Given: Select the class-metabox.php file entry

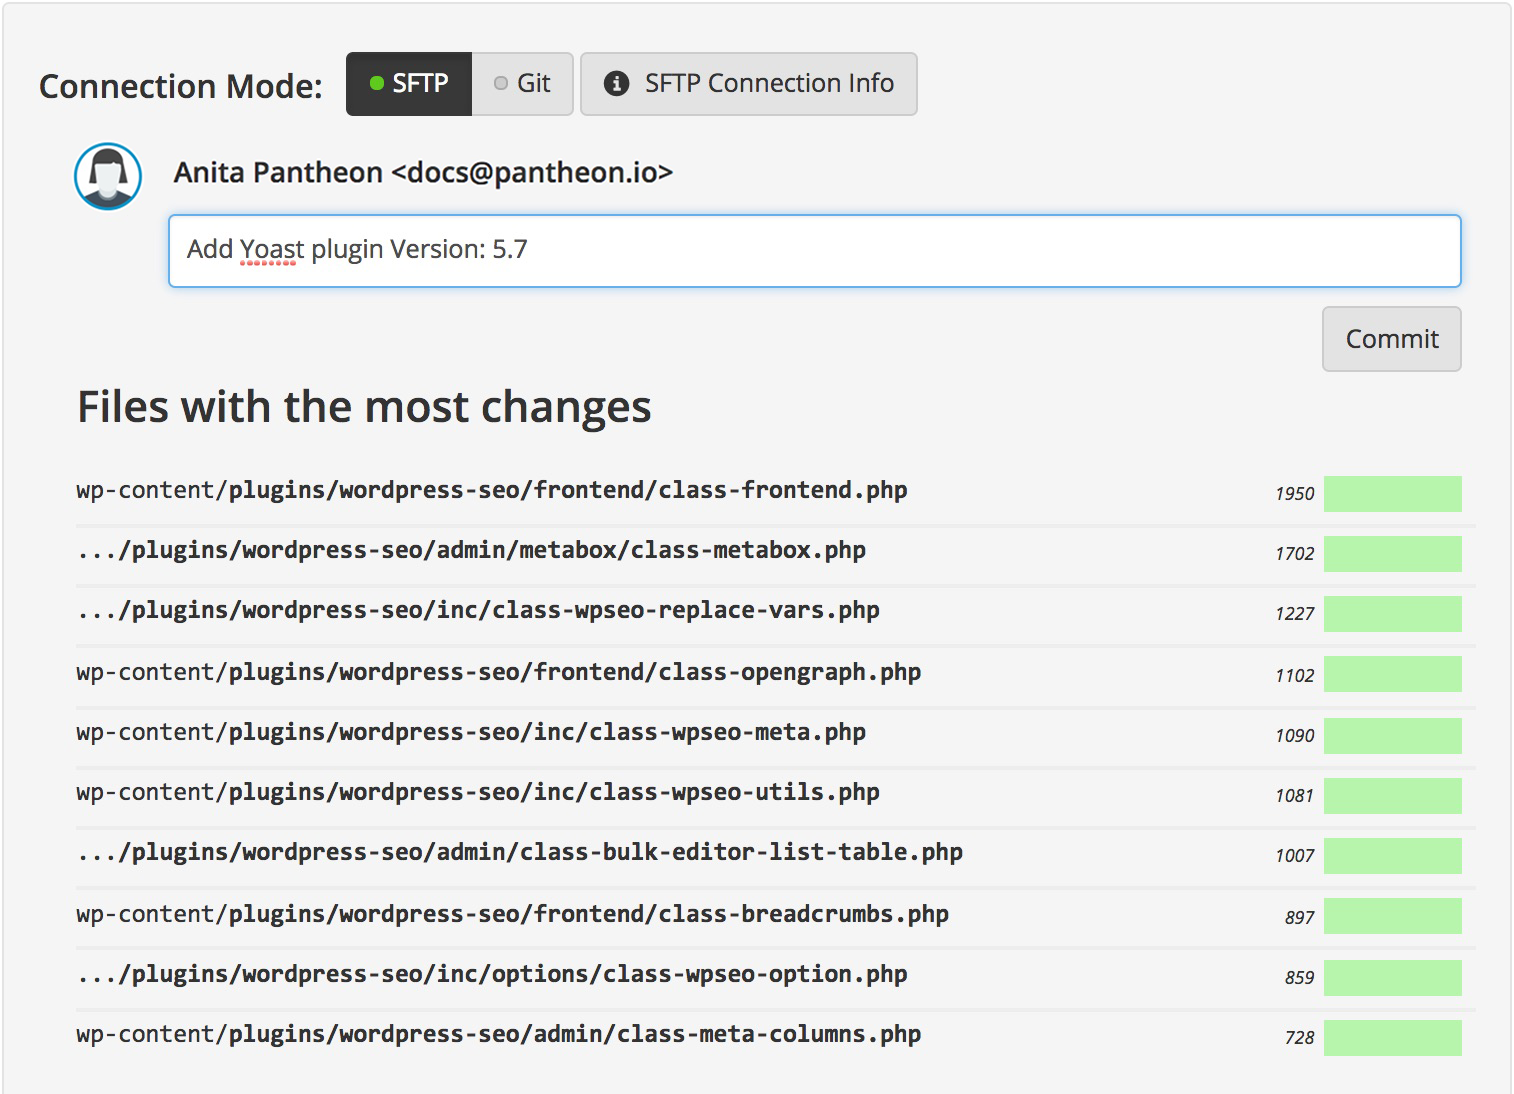Looking at the screenshot, I should pos(471,550).
